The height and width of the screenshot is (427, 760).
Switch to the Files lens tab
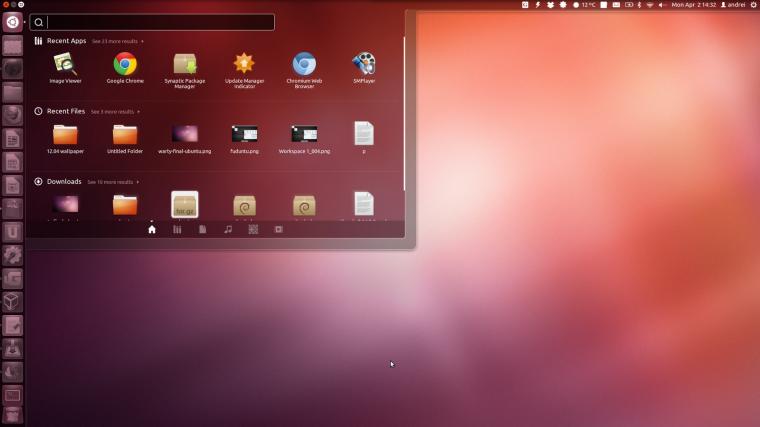pos(203,229)
